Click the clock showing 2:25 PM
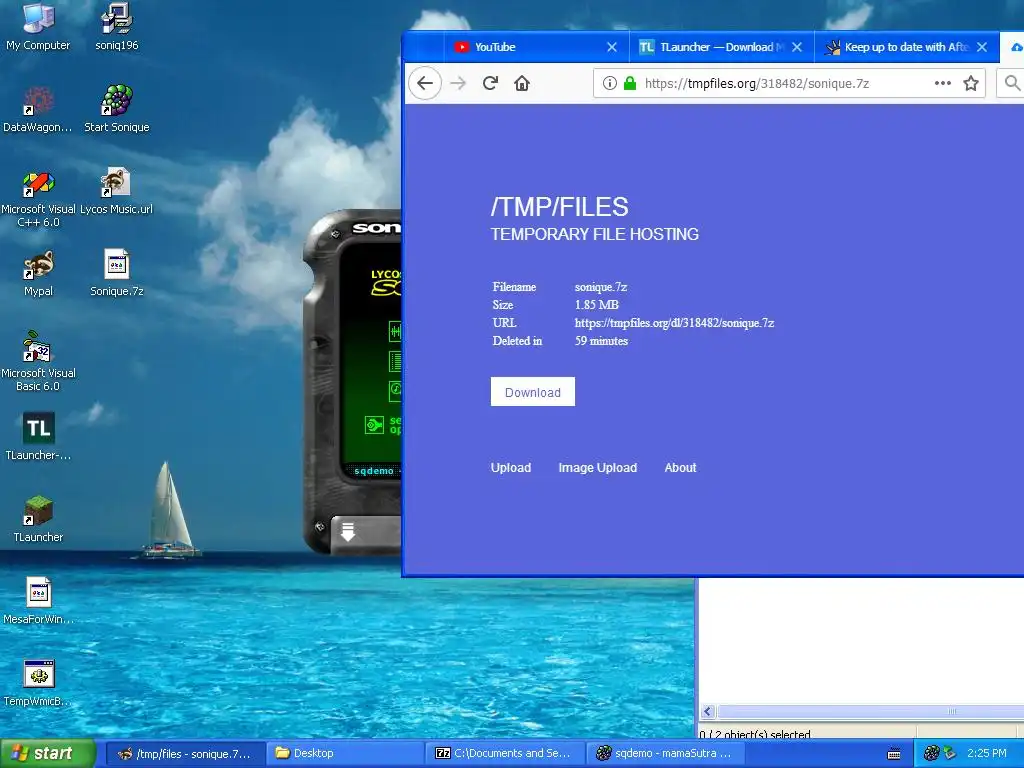 point(987,753)
